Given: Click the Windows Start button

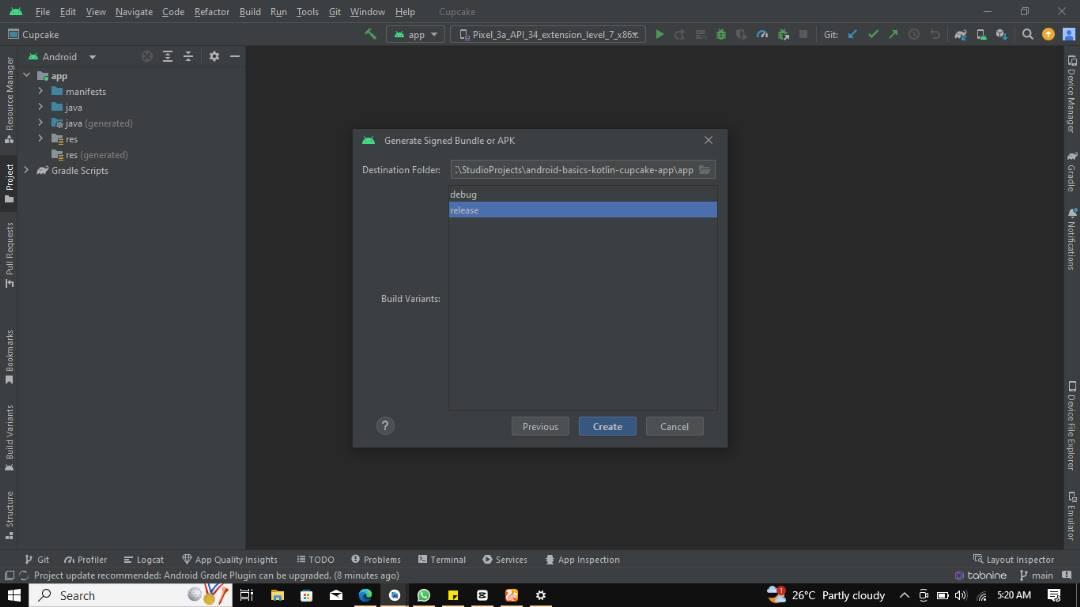Looking at the screenshot, I should [14, 595].
